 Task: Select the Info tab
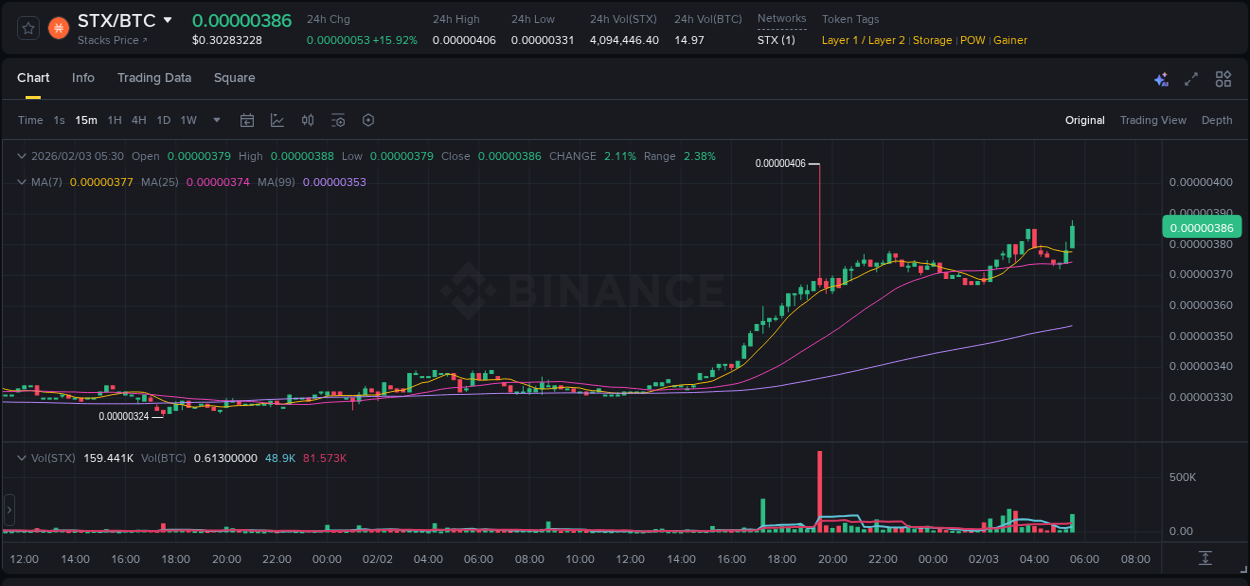83,78
